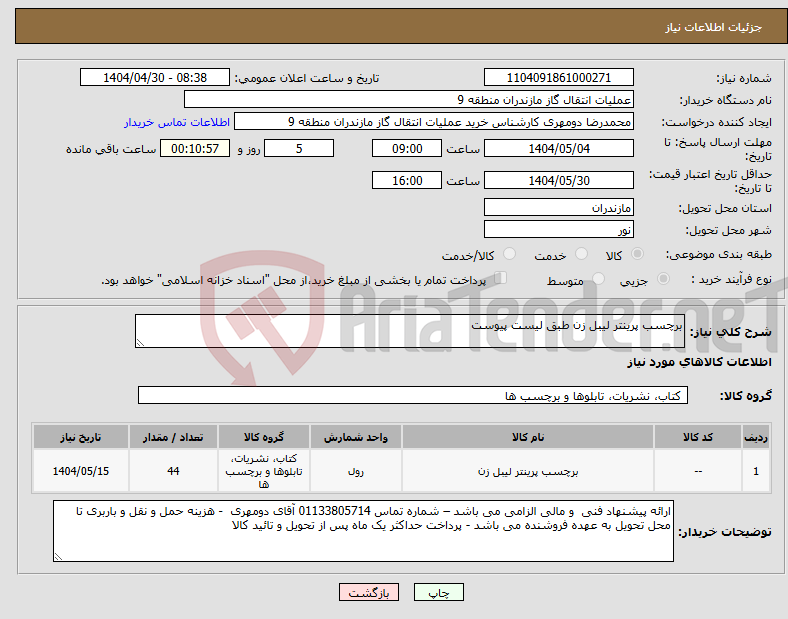Toggle Islamic treasury bonds payment checkbox

coord(501,278)
